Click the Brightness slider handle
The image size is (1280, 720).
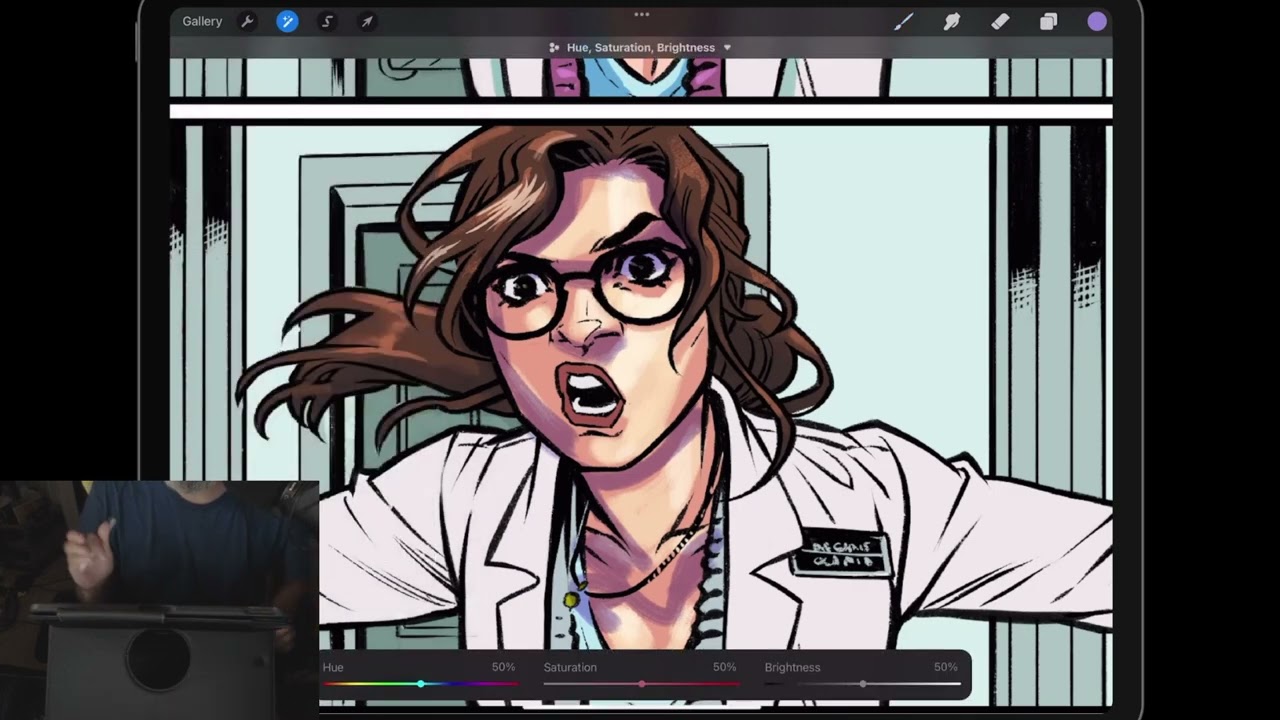pyautogui.click(x=862, y=684)
